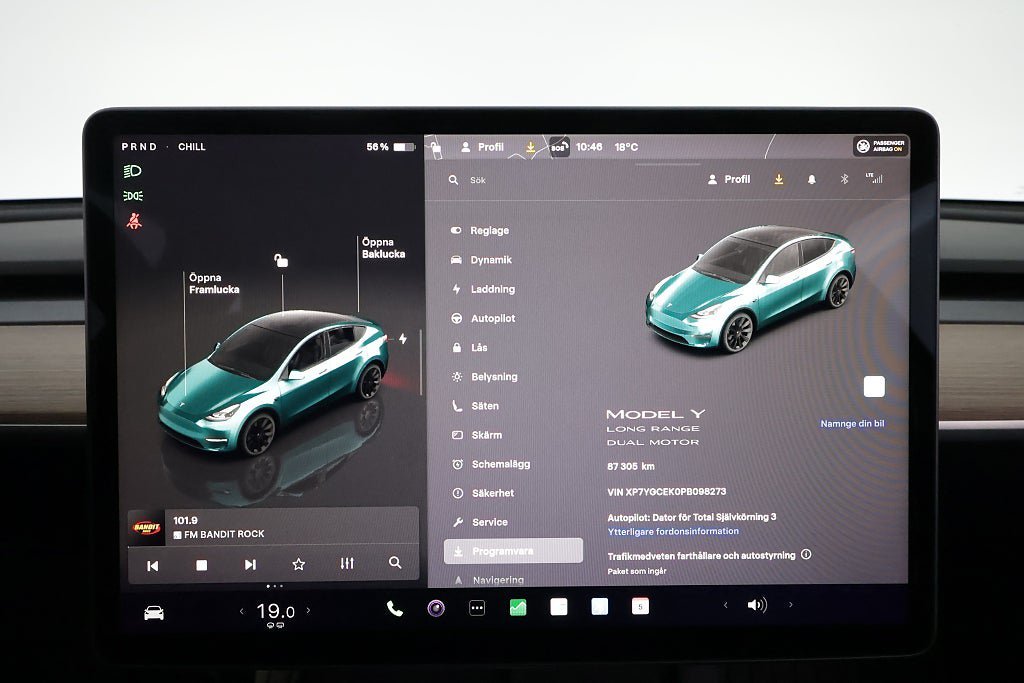Open the camera app icon
This screenshot has height=683, width=1024.
436,609
